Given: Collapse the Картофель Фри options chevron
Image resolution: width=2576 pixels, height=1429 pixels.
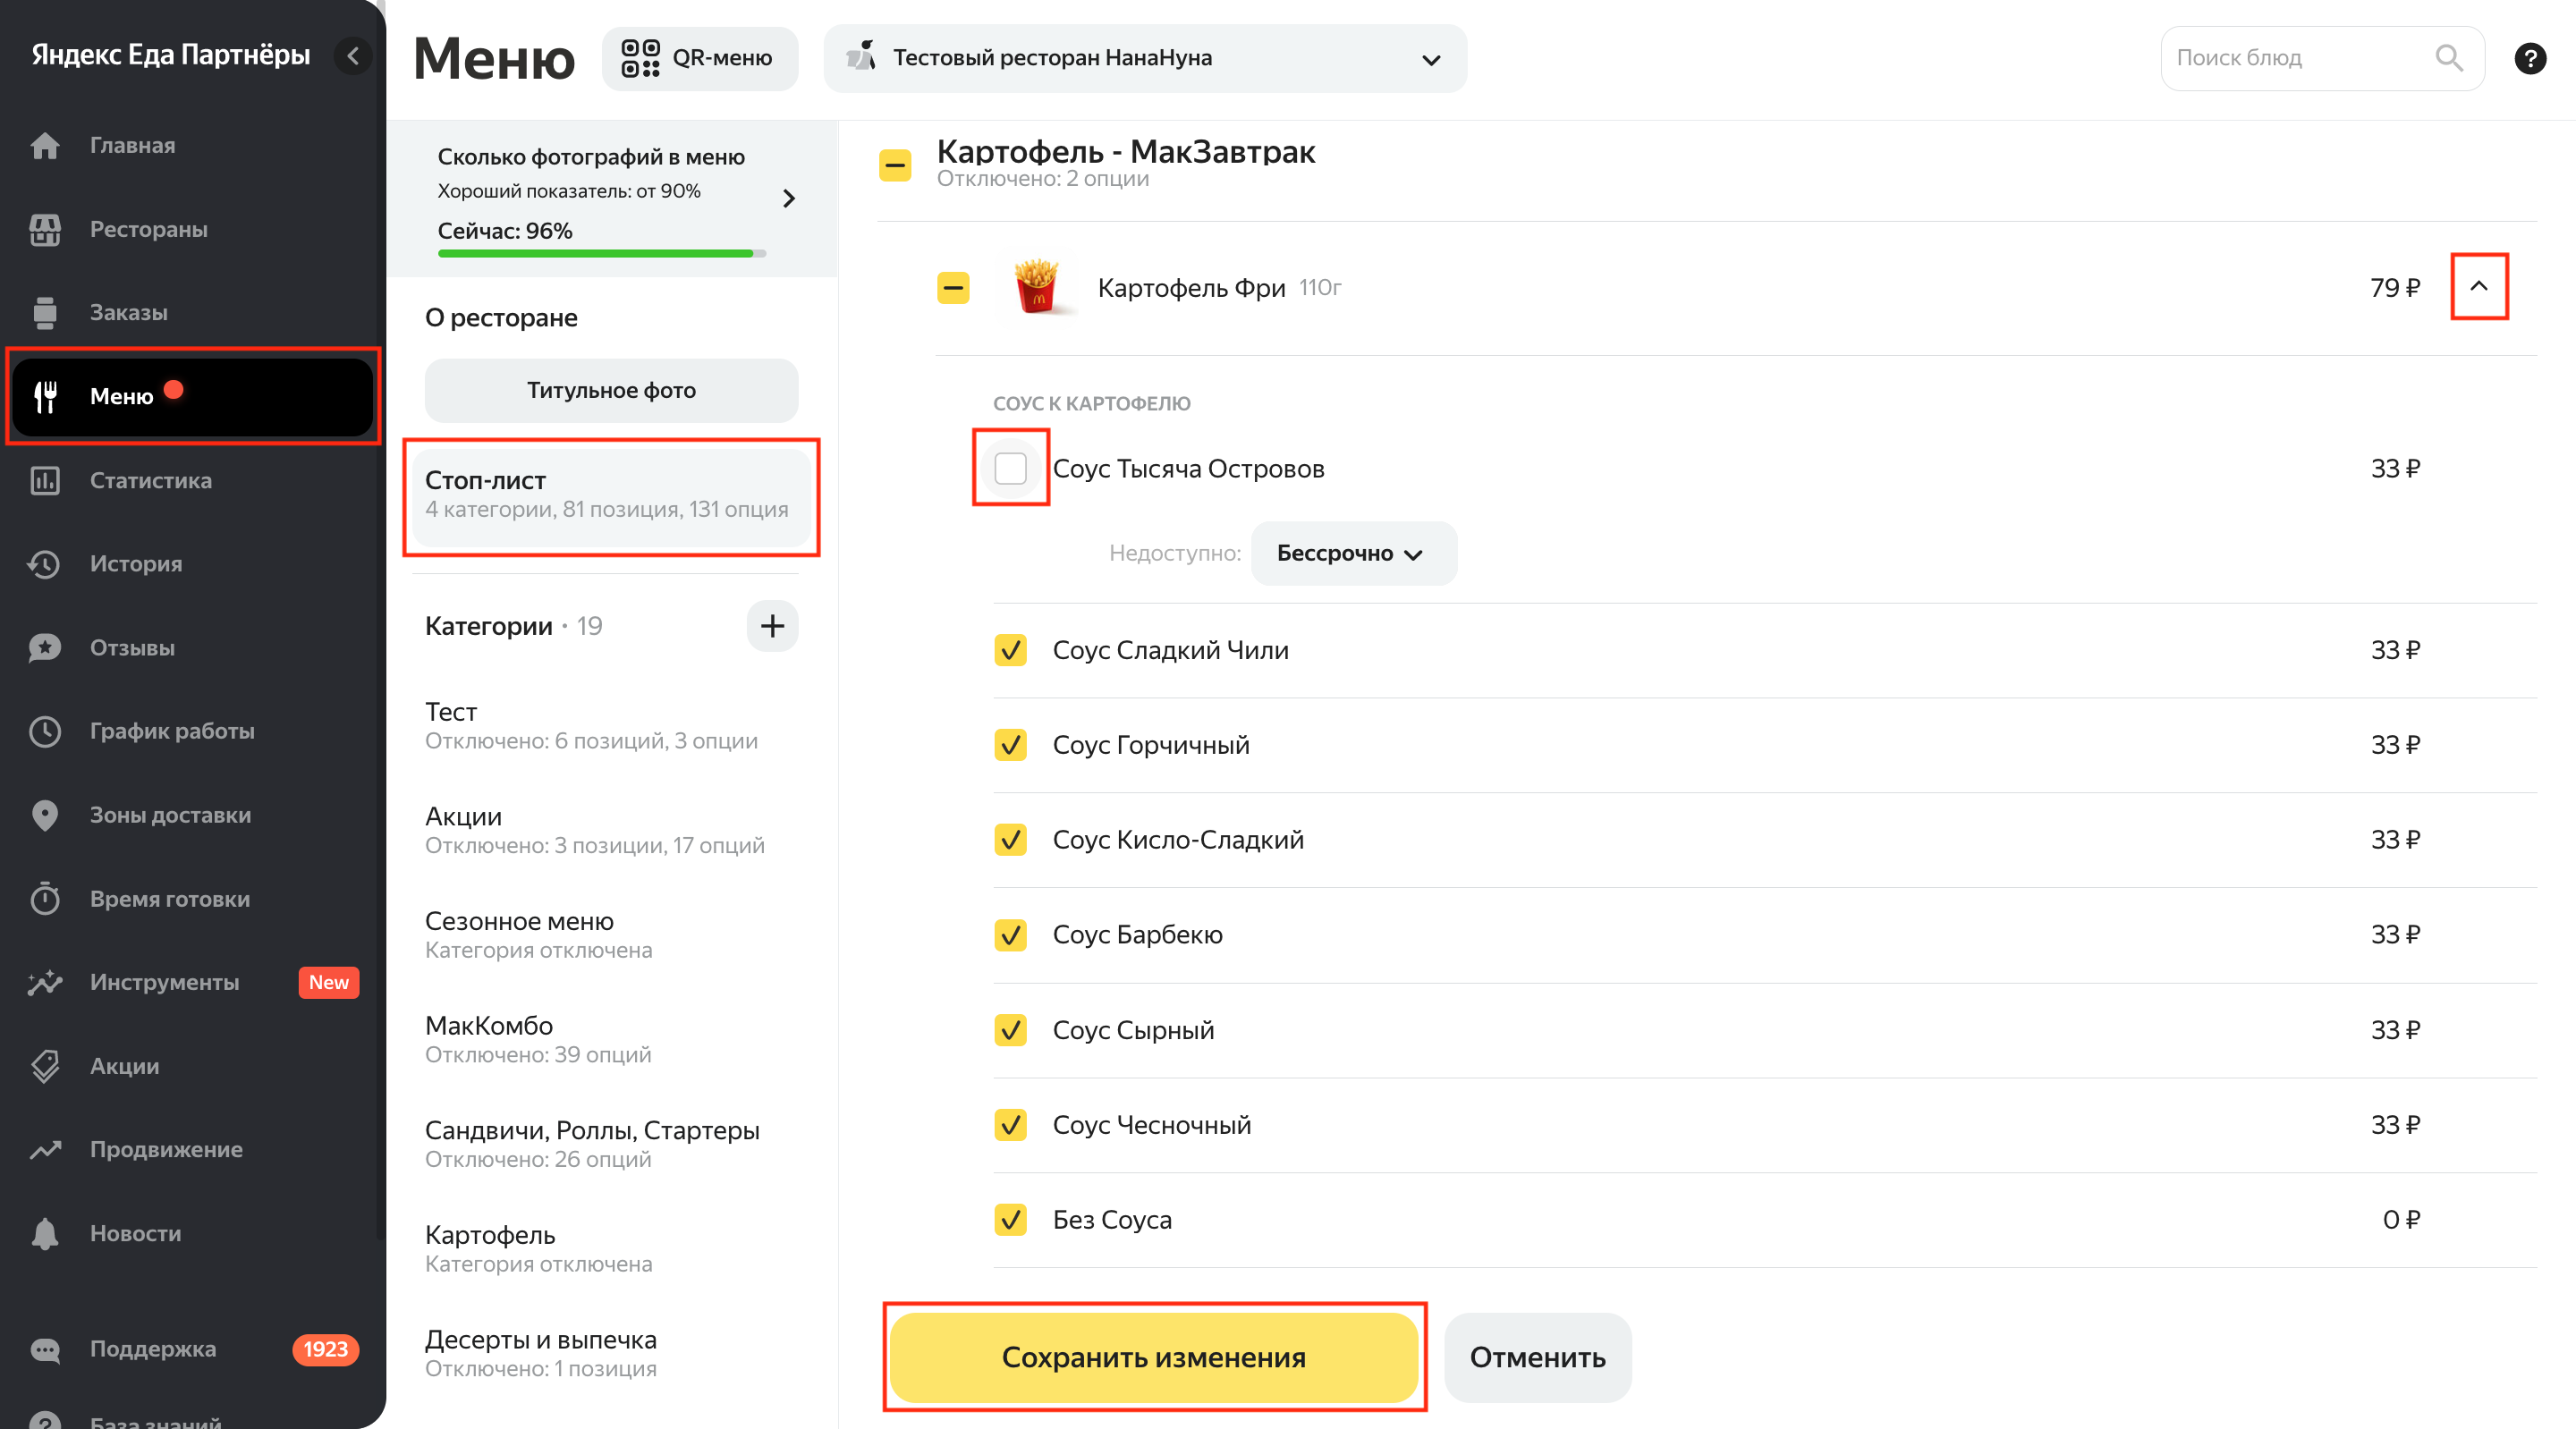Looking at the screenshot, I should 2478,287.
